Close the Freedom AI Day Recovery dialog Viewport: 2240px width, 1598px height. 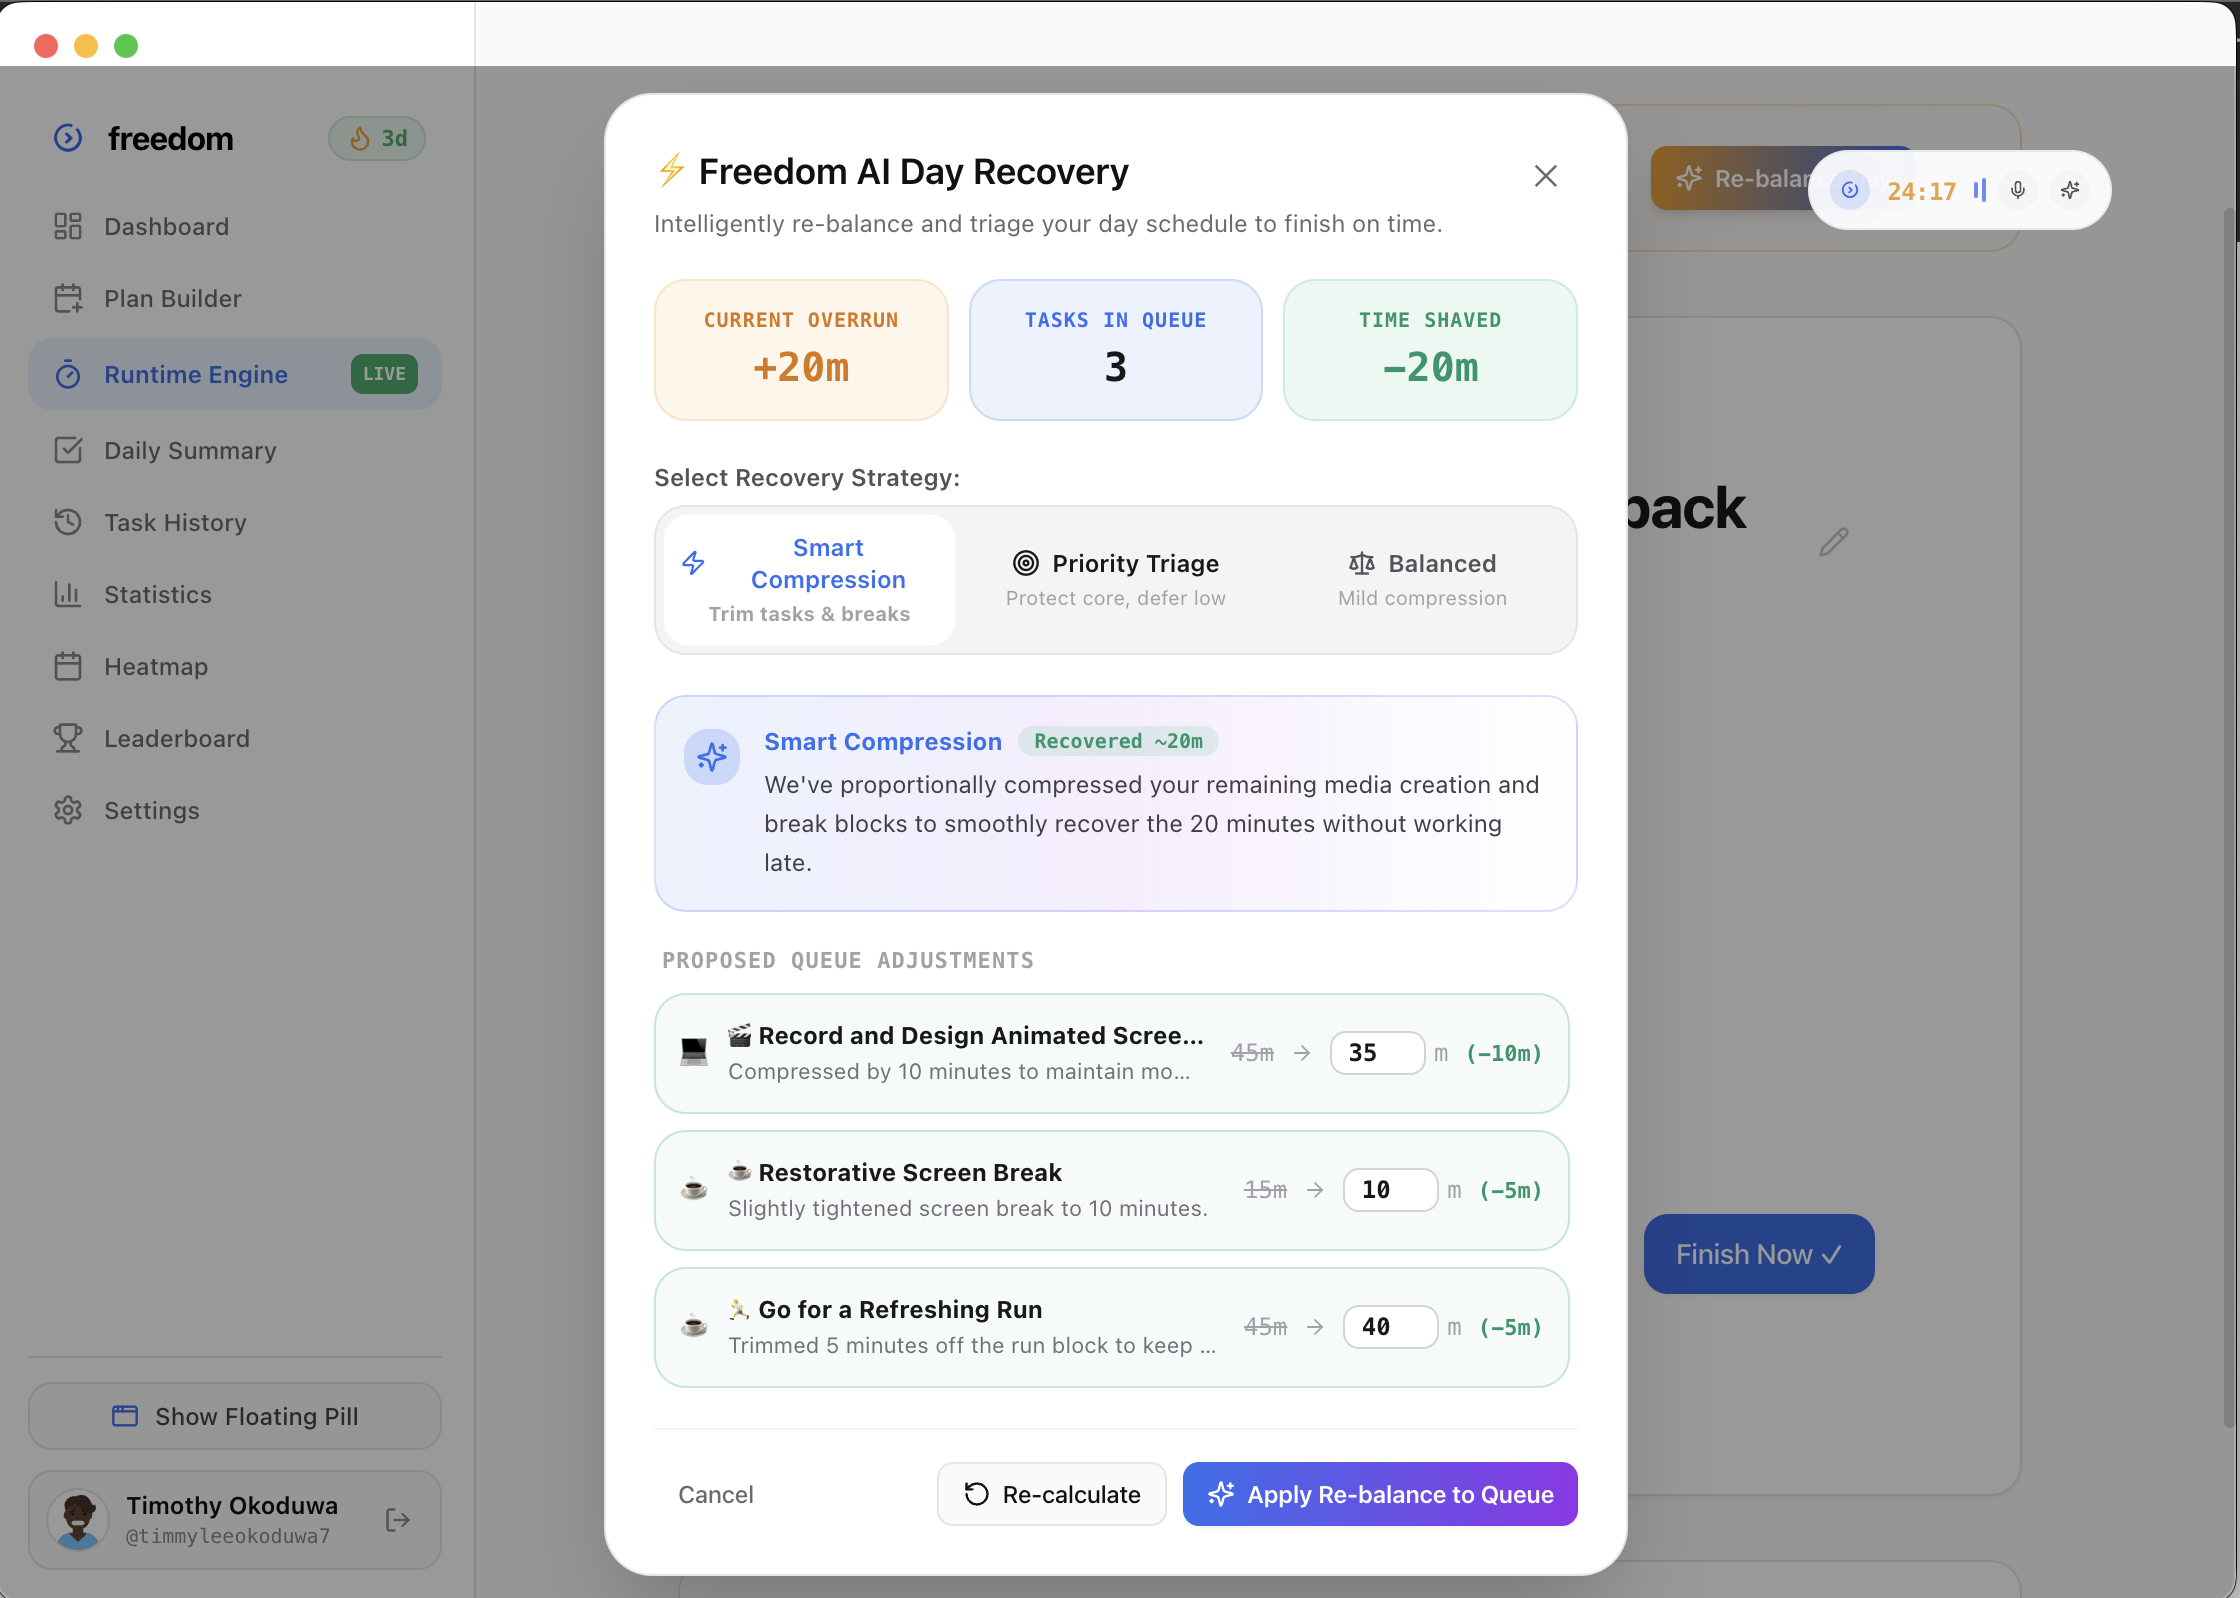point(1545,176)
